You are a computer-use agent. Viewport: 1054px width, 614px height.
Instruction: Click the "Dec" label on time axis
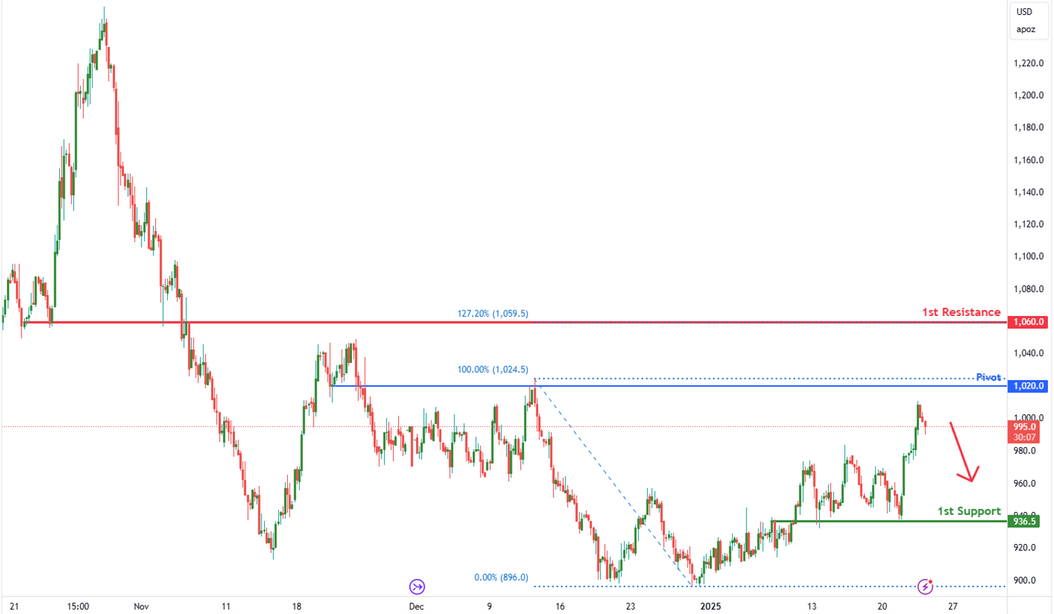click(416, 606)
